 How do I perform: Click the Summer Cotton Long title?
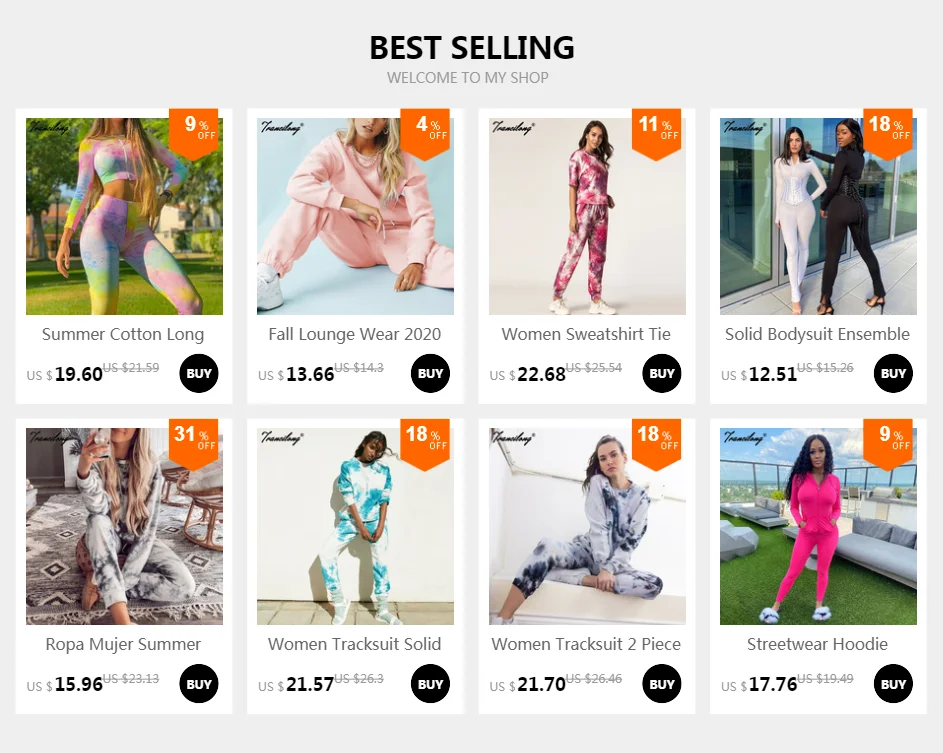[123, 334]
